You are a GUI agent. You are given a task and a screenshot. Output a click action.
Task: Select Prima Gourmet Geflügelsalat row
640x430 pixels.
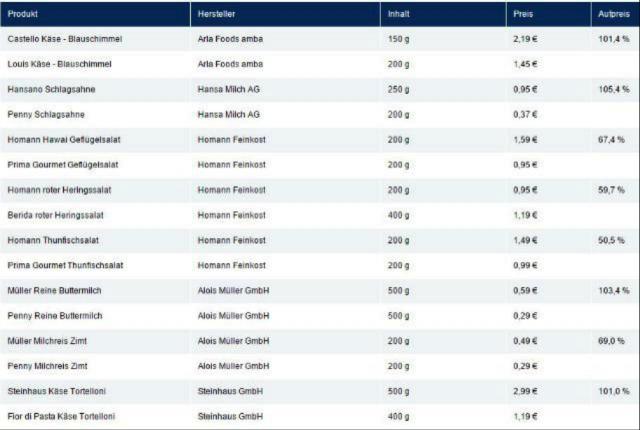pyautogui.click(x=320, y=165)
